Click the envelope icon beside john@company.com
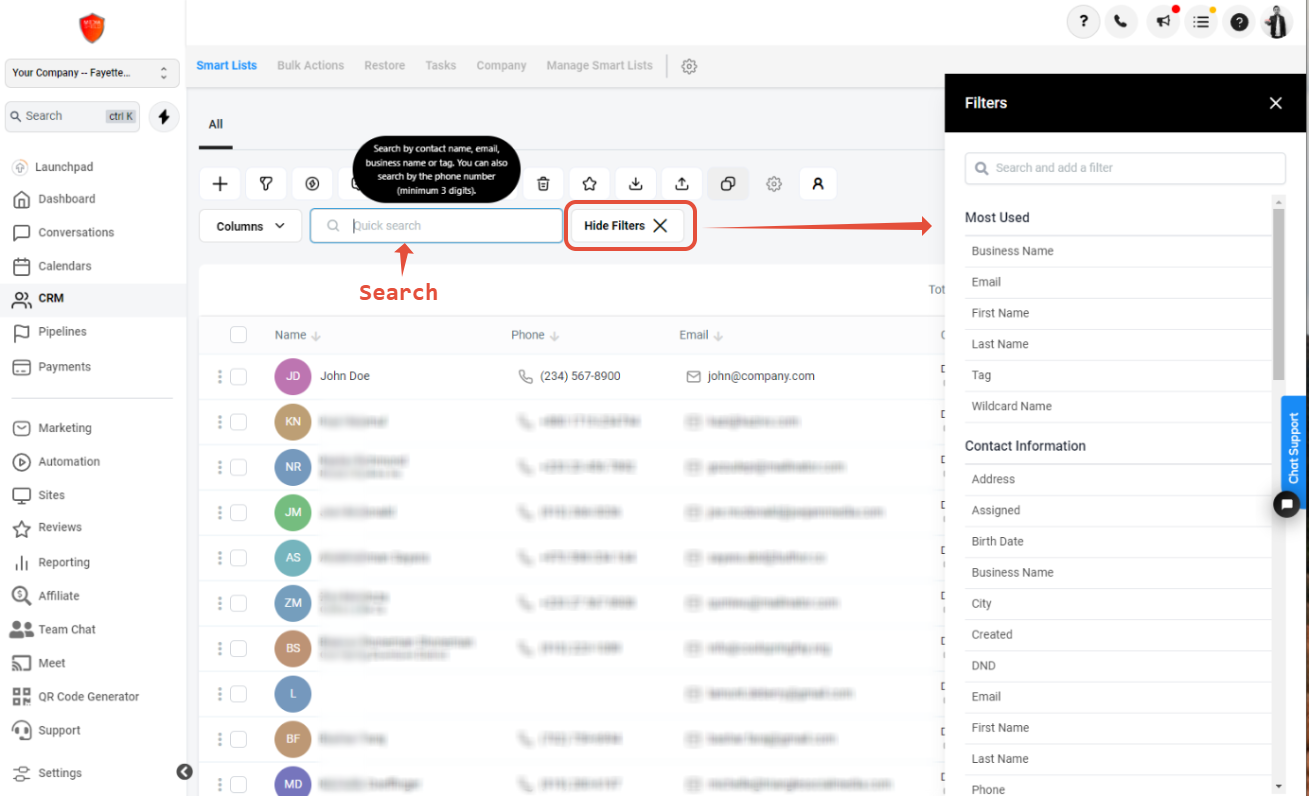Image resolution: width=1309 pixels, height=796 pixels. (x=693, y=376)
